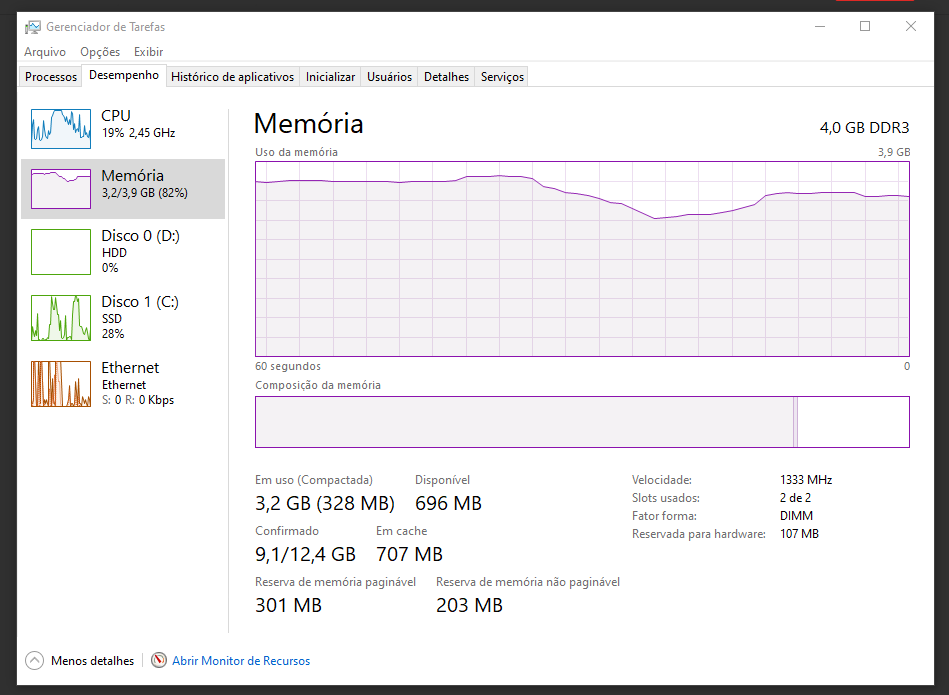The width and height of the screenshot is (949, 695).
Task: Switch to the Processos tab
Action: click(51, 77)
